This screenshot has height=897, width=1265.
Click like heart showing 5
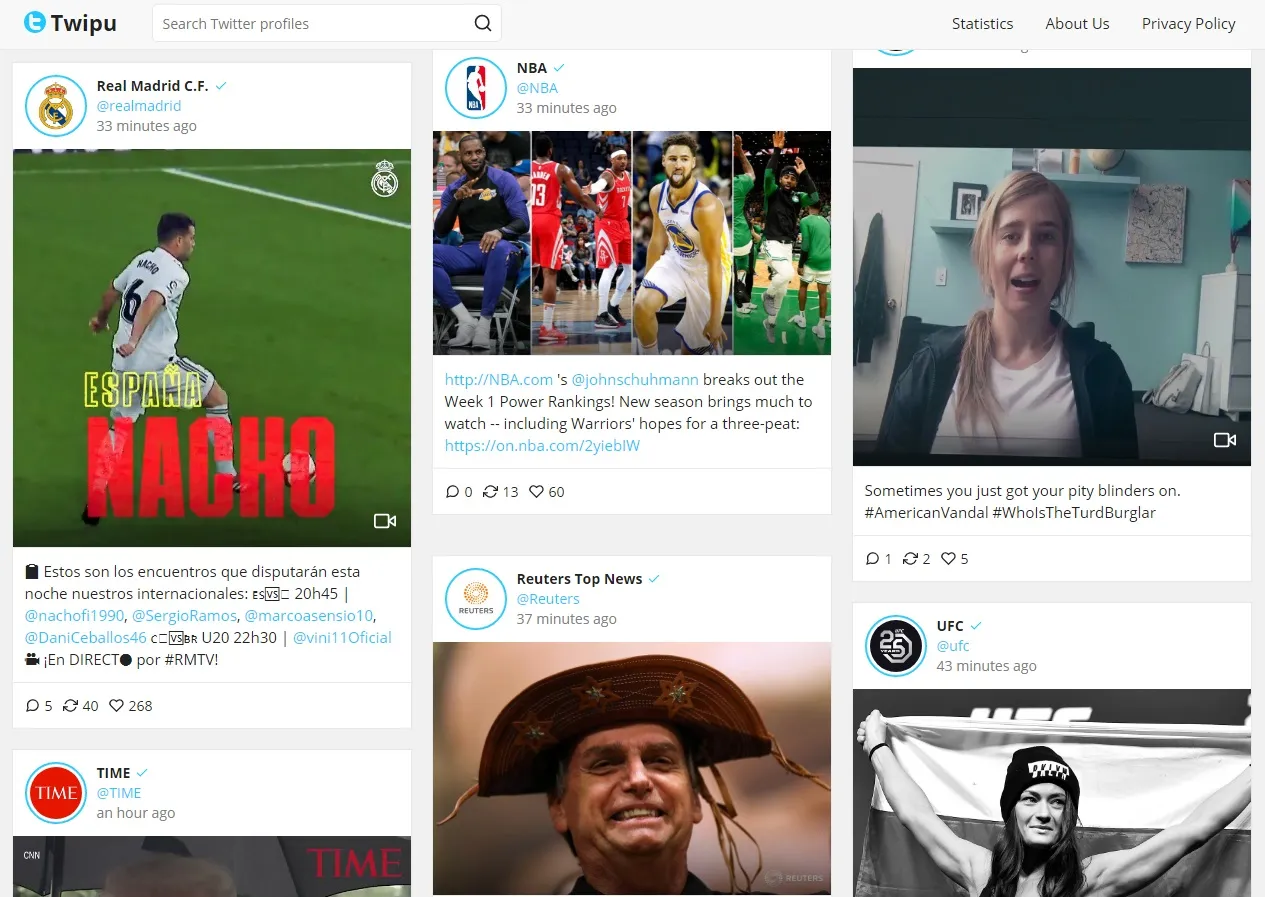[x=948, y=559]
